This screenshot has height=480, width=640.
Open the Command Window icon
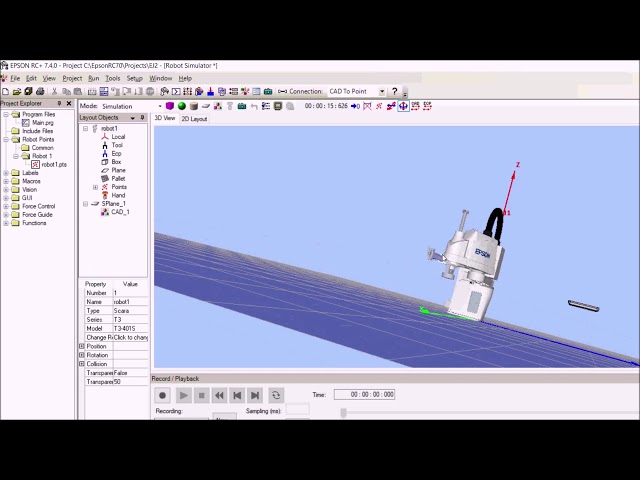coord(176,91)
